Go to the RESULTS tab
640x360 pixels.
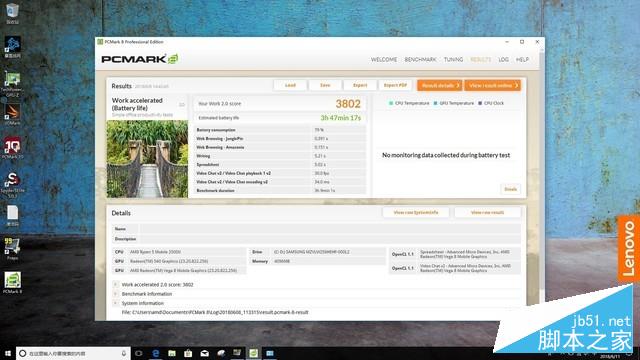[x=480, y=60]
